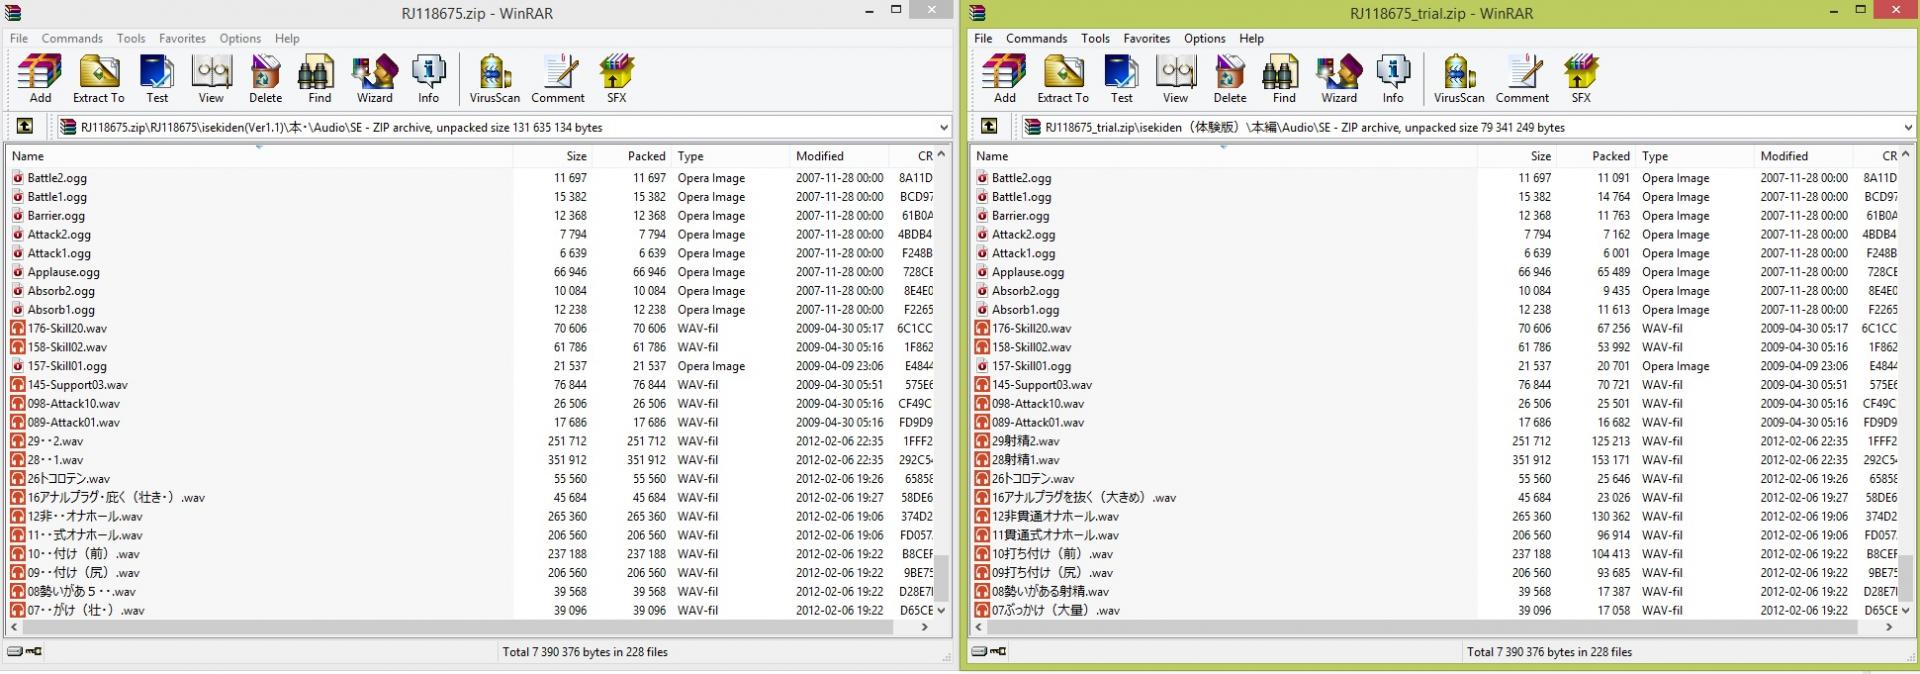Go up one folder in RJ118675_trial.zip window
1920x674 pixels.
989,126
